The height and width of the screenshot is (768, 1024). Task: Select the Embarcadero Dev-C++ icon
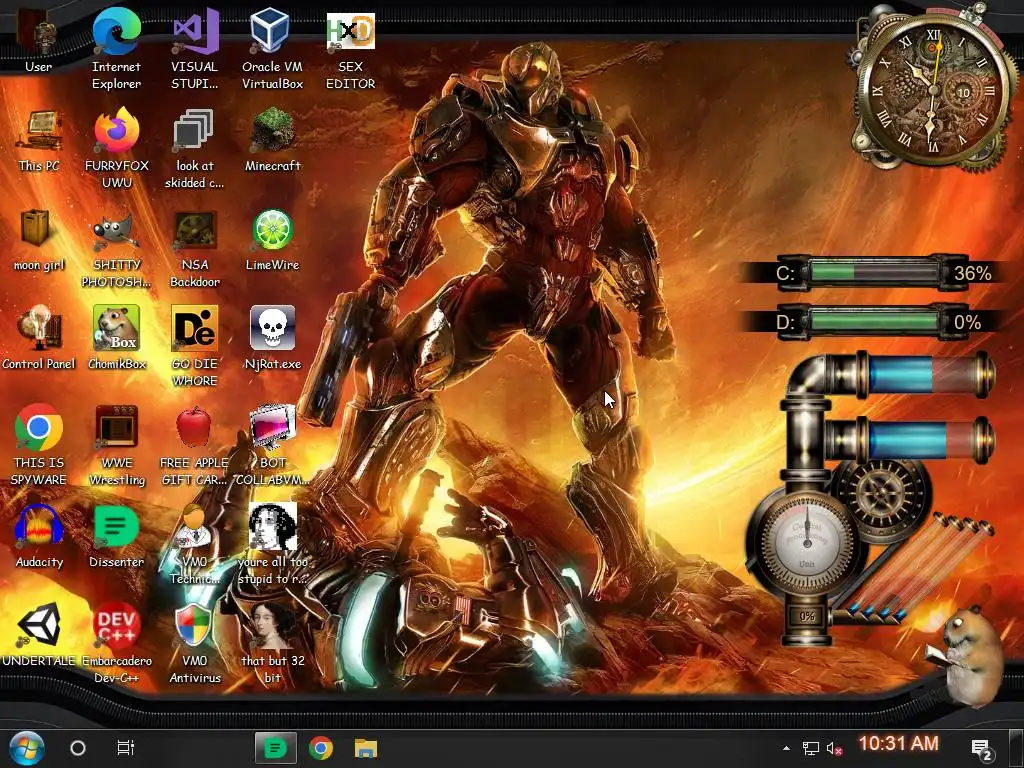pos(116,643)
